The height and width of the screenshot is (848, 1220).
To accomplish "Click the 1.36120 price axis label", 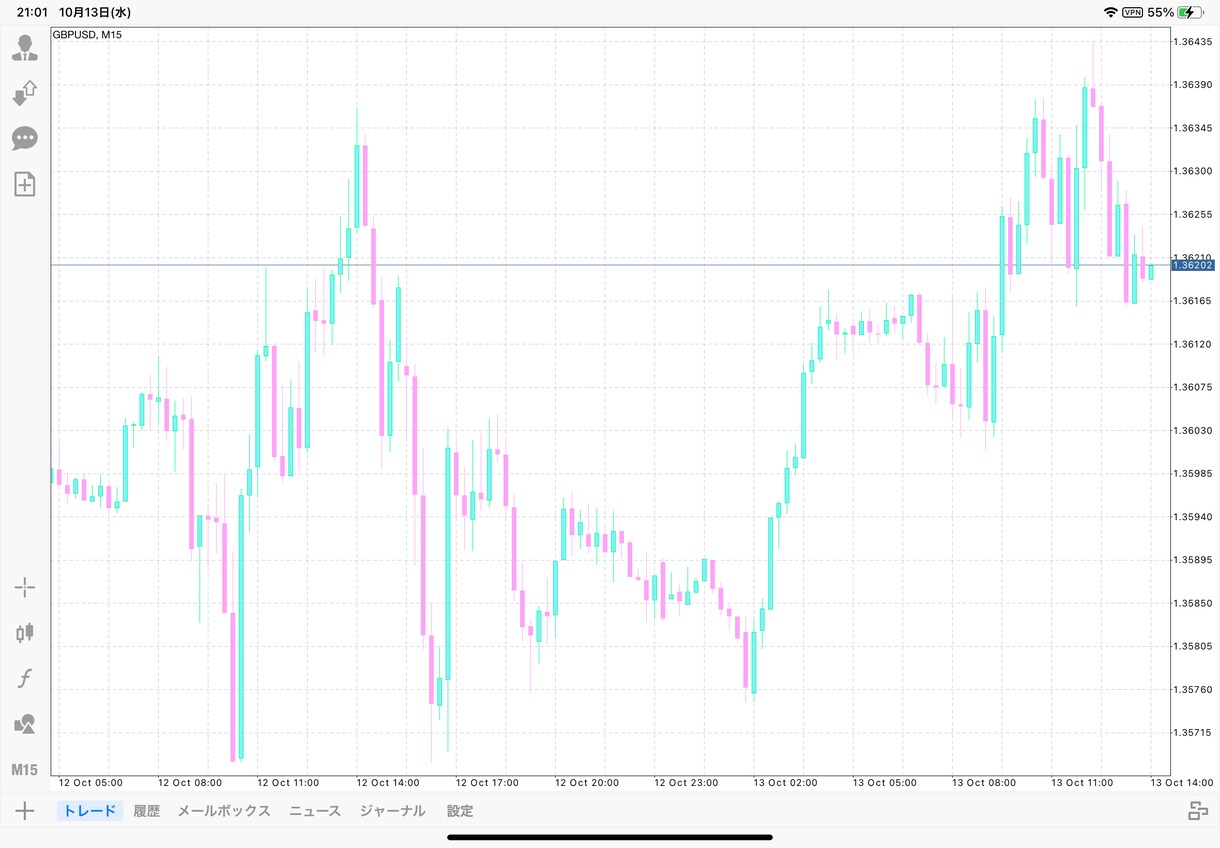I will coord(1193,344).
